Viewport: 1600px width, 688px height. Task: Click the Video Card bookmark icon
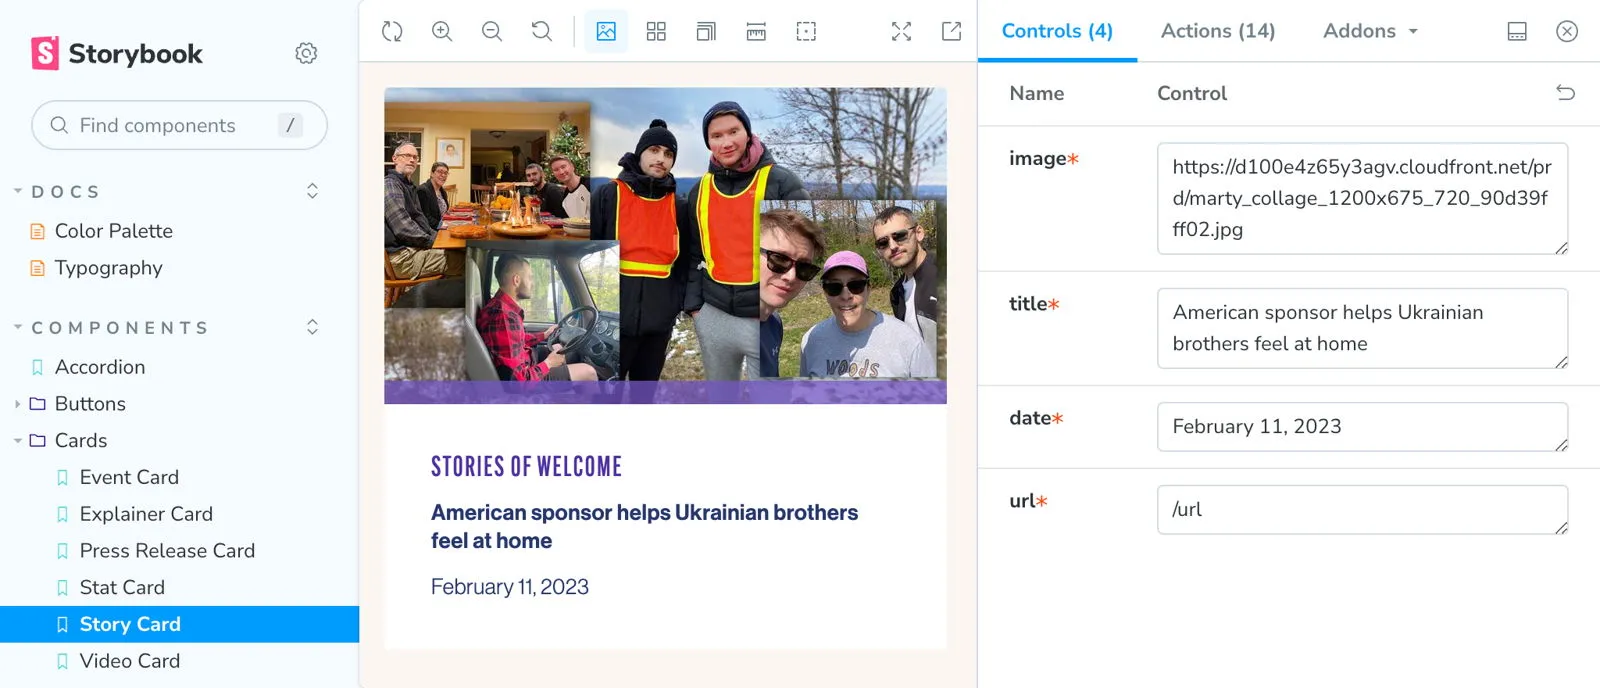[63, 661]
